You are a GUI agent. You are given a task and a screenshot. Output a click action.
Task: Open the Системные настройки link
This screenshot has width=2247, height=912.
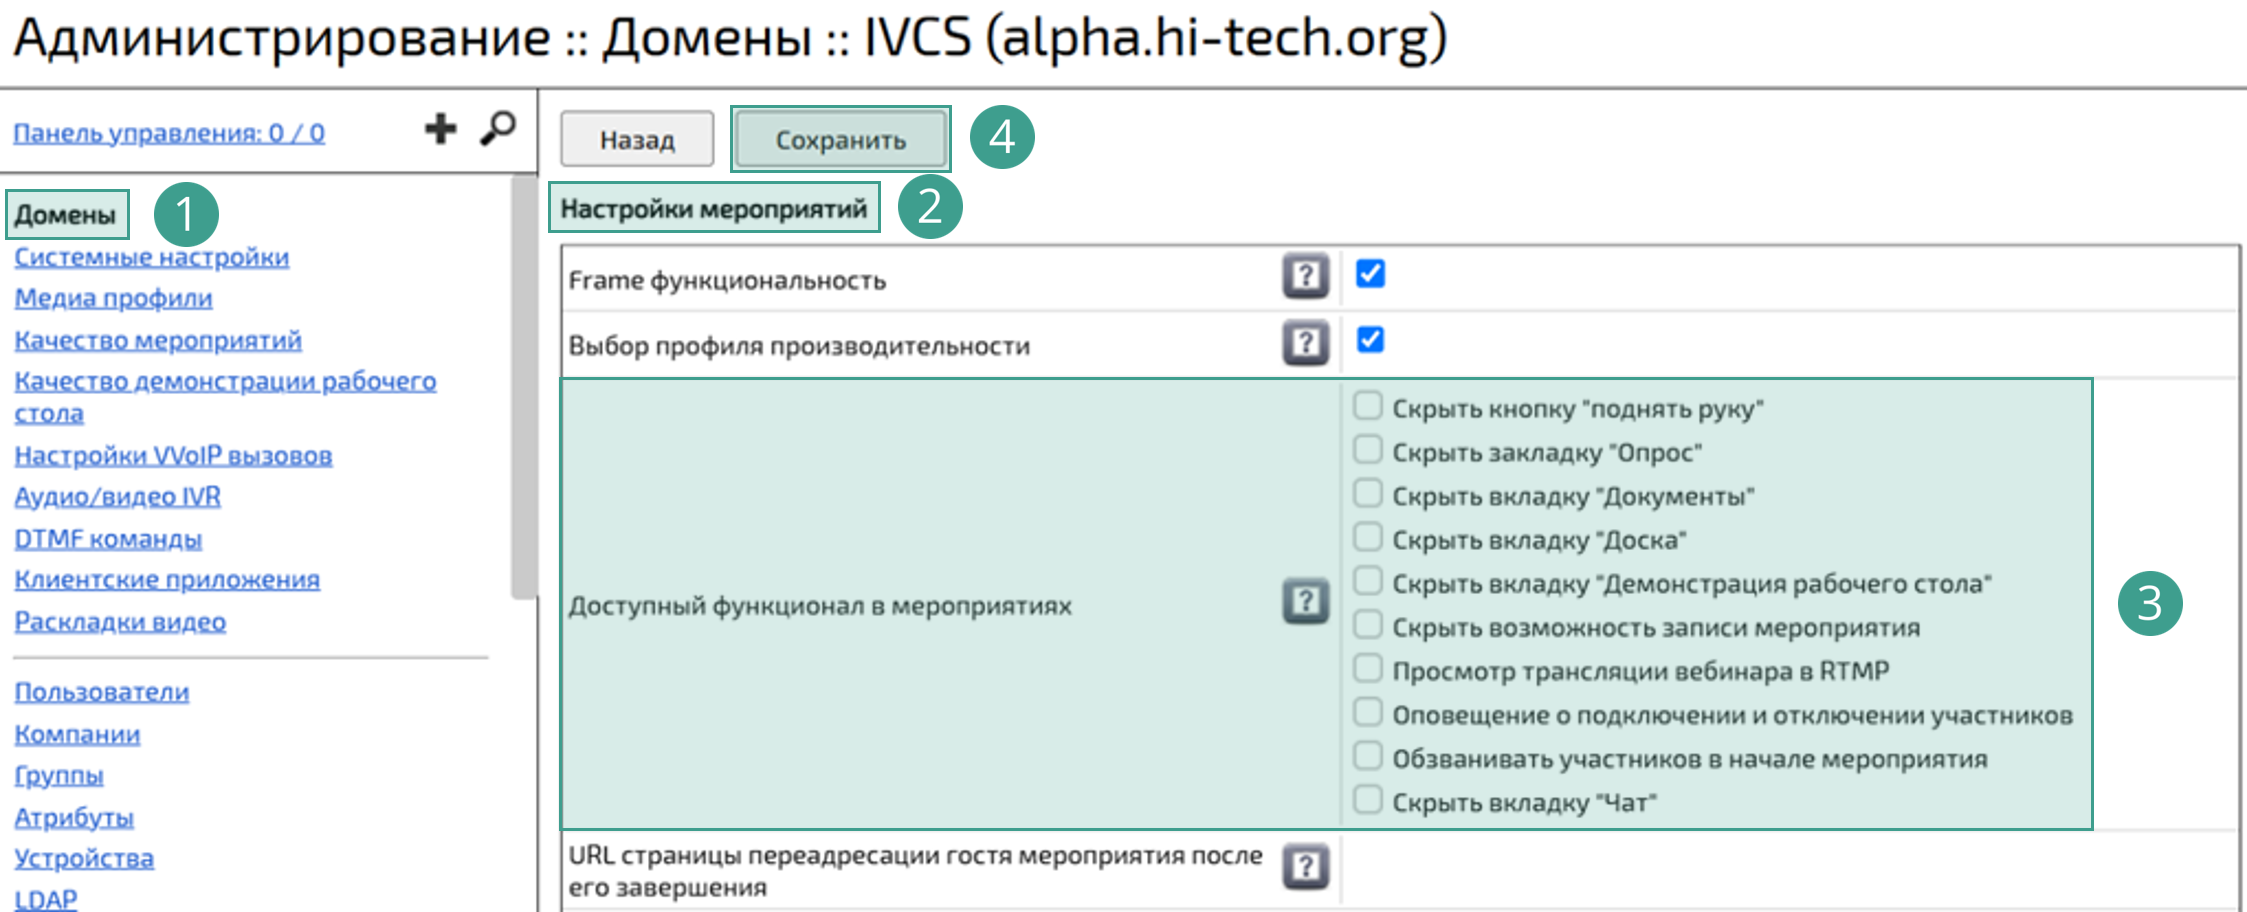point(152,257)
